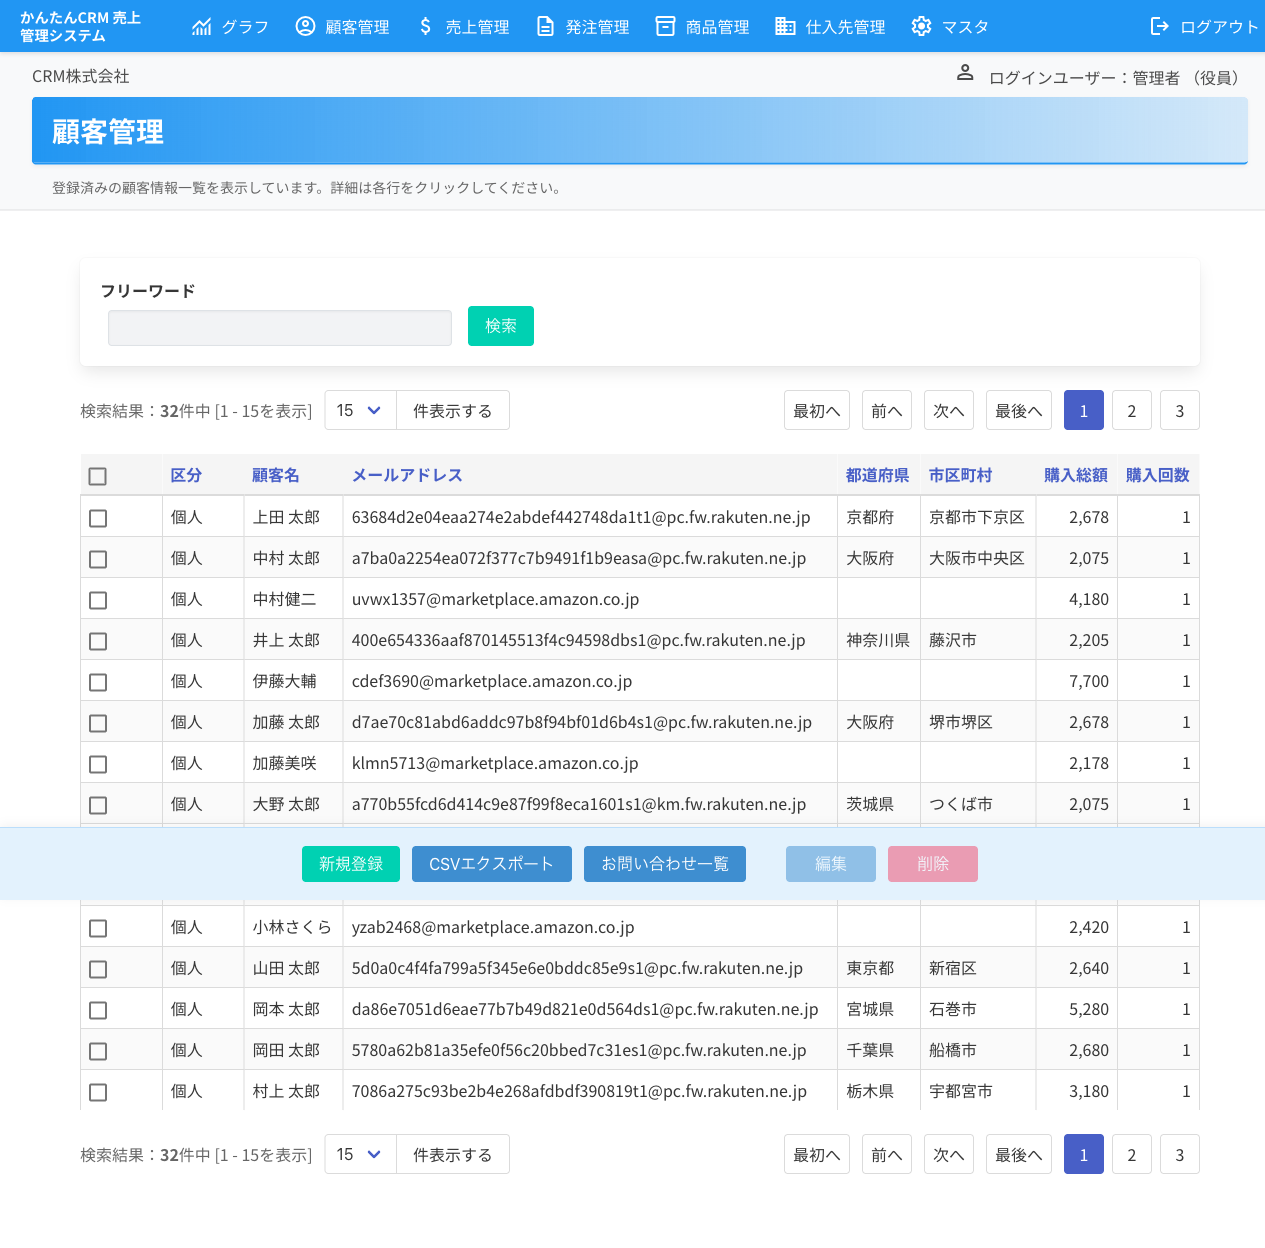This screenshot has width=1265, height=1248.
Task: Click the 商品管理 product icon
Action: click(665, 26)
